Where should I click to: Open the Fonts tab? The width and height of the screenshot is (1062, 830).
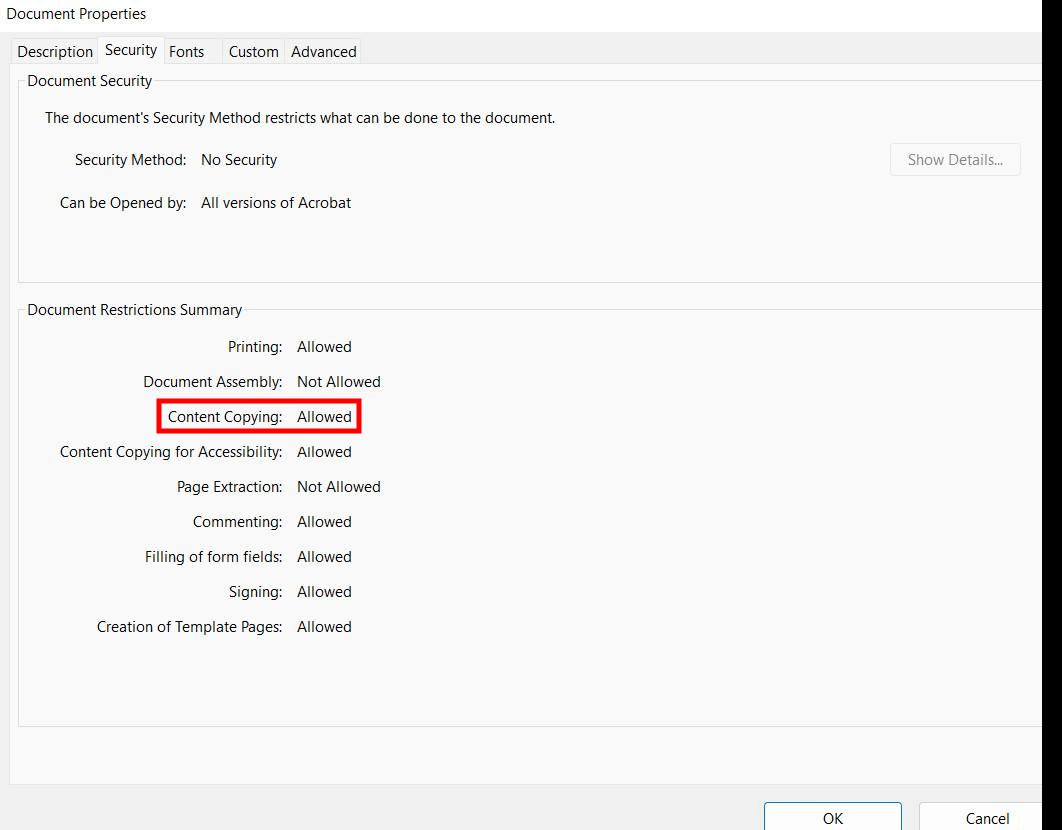click(186, 51)
